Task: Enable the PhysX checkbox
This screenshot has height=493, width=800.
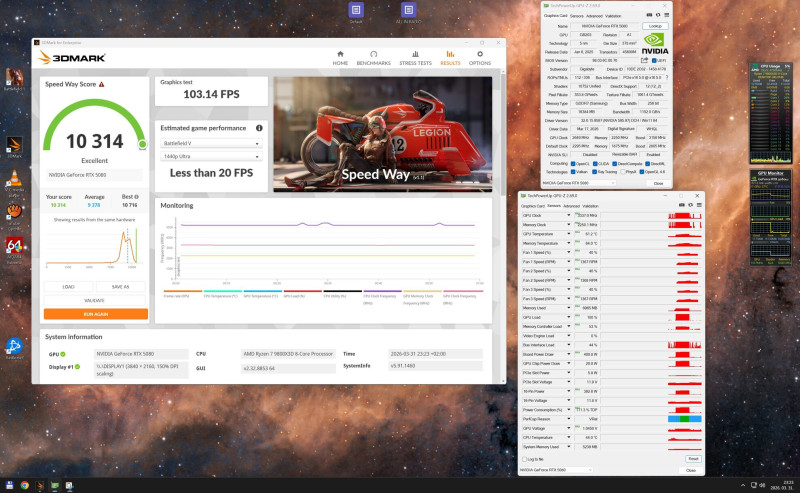Action: tap(622, 172)
